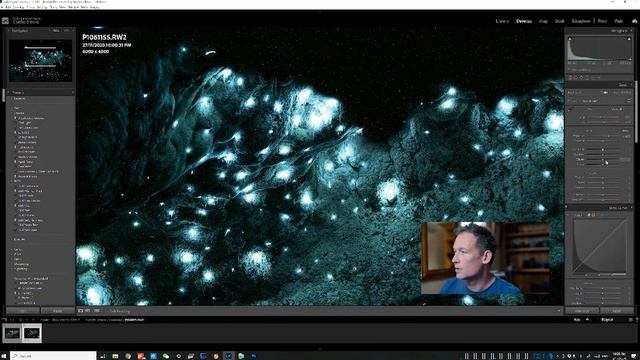
Task: Toggle histogram highlight clipping indicator
Action: (629, 39)
